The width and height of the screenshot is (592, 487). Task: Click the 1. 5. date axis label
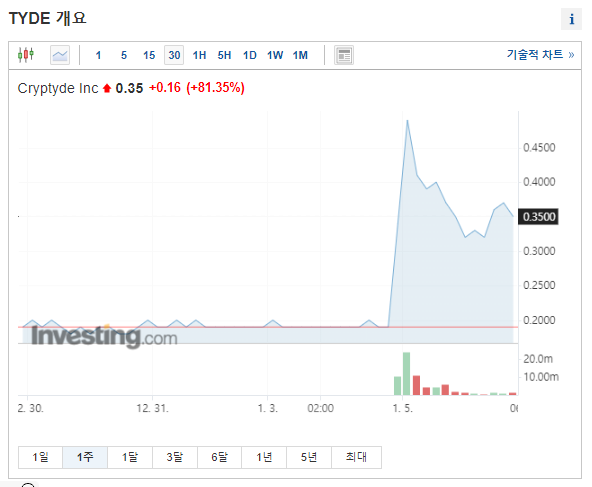[x=402, y=408]
